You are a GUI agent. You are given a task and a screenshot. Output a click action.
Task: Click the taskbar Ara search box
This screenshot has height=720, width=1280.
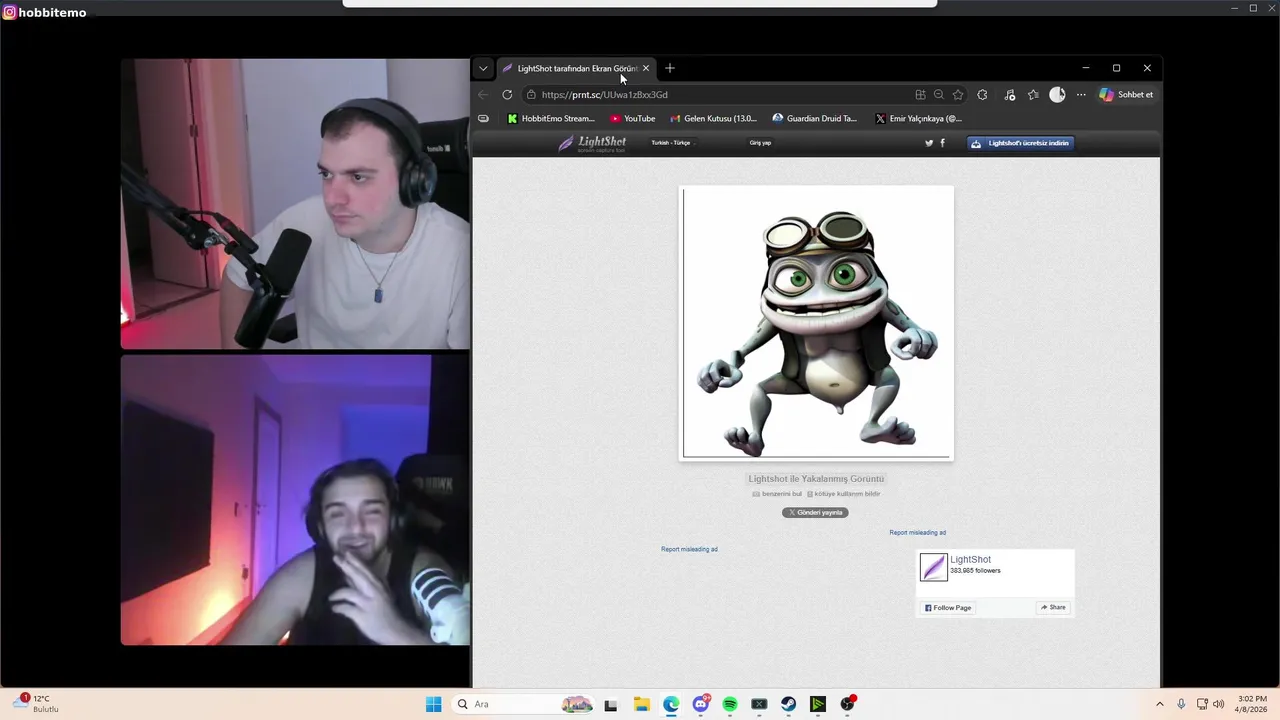[524, 704]
